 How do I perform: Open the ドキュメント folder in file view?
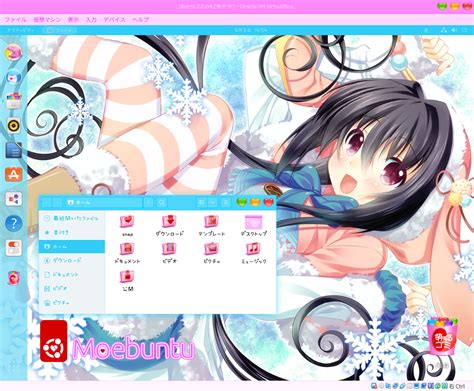point(127,253)
